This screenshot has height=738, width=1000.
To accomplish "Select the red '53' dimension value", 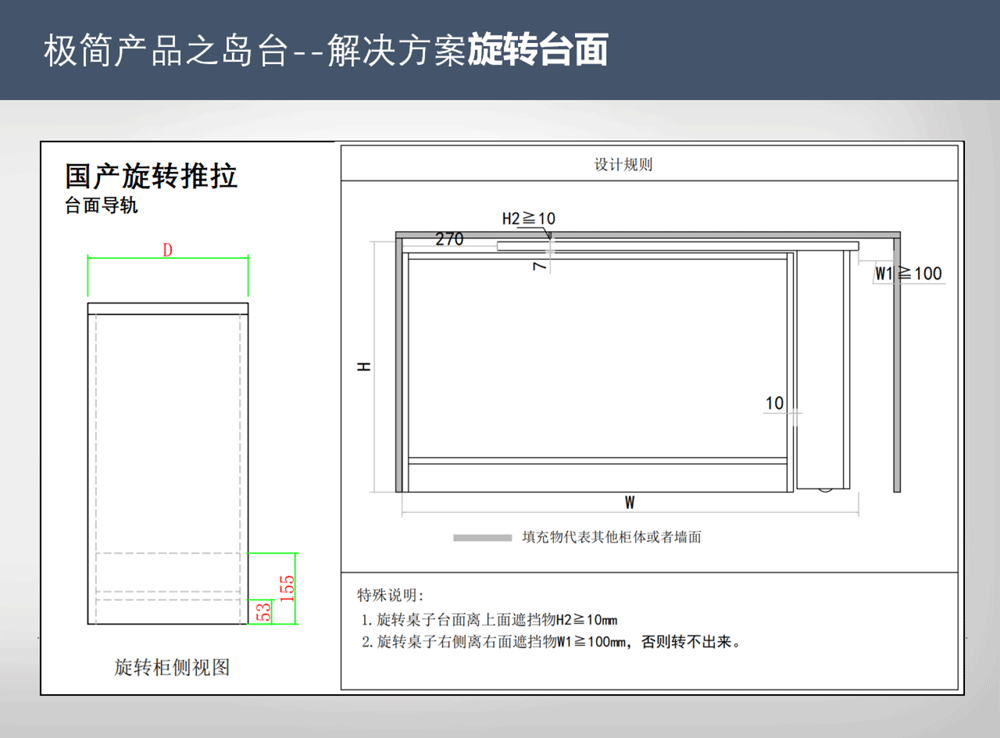I will pyautogui.click(x=265, y=611).
